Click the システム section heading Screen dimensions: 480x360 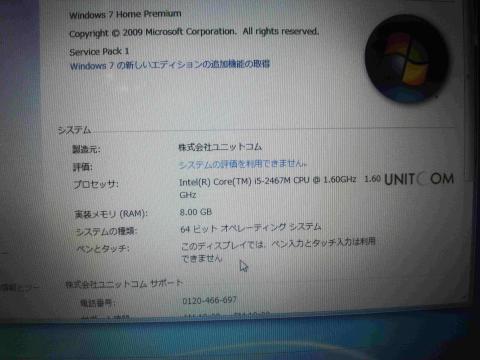74,130
